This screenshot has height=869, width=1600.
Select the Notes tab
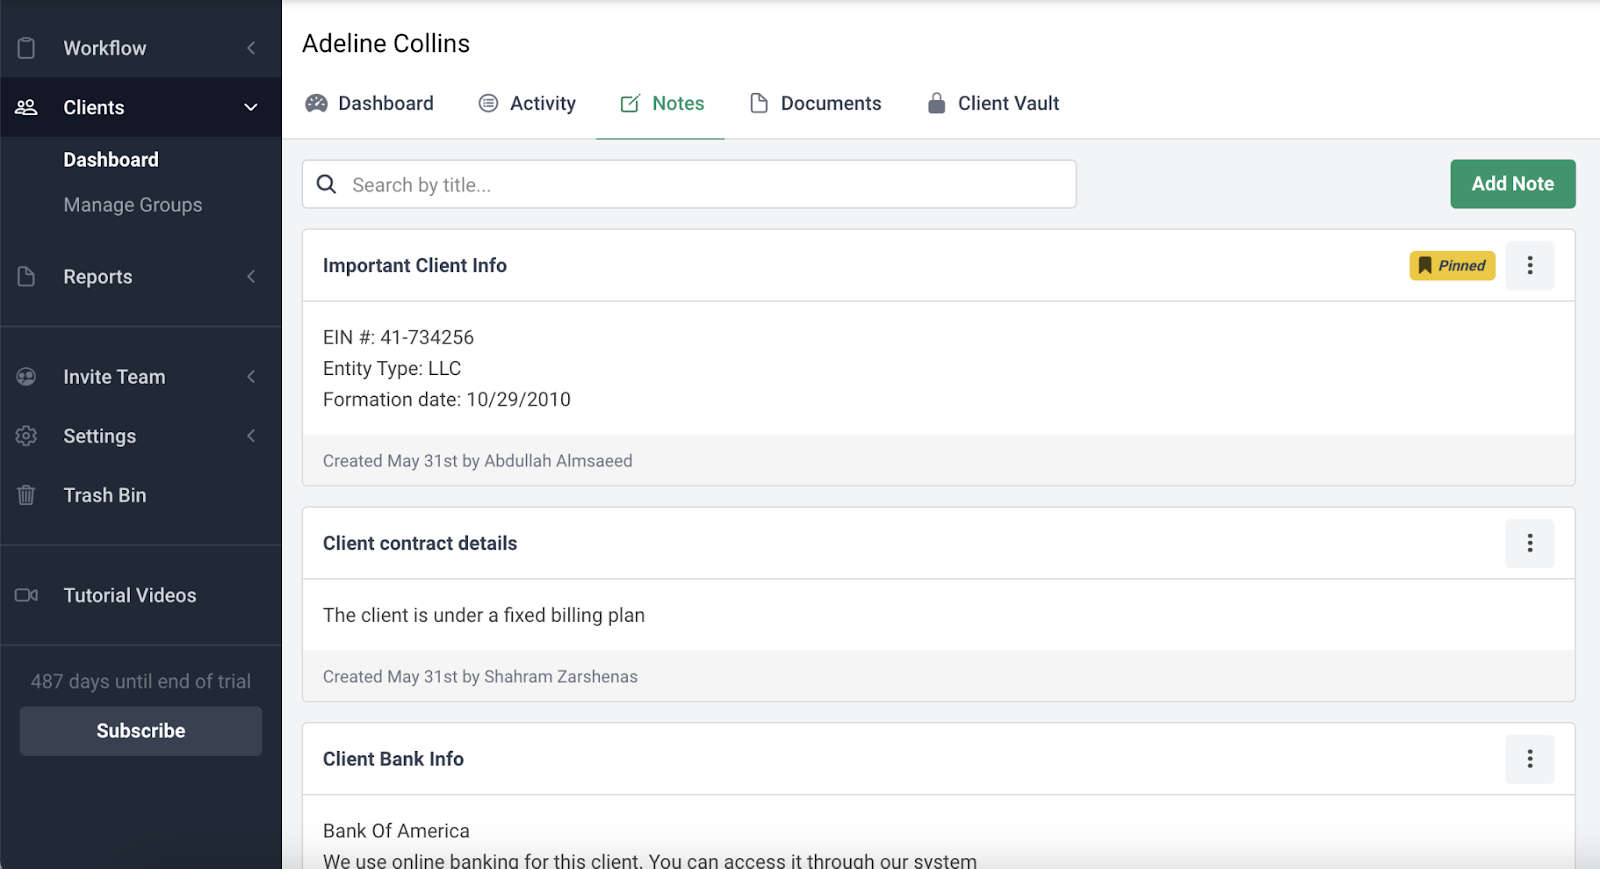coord(661,103)
